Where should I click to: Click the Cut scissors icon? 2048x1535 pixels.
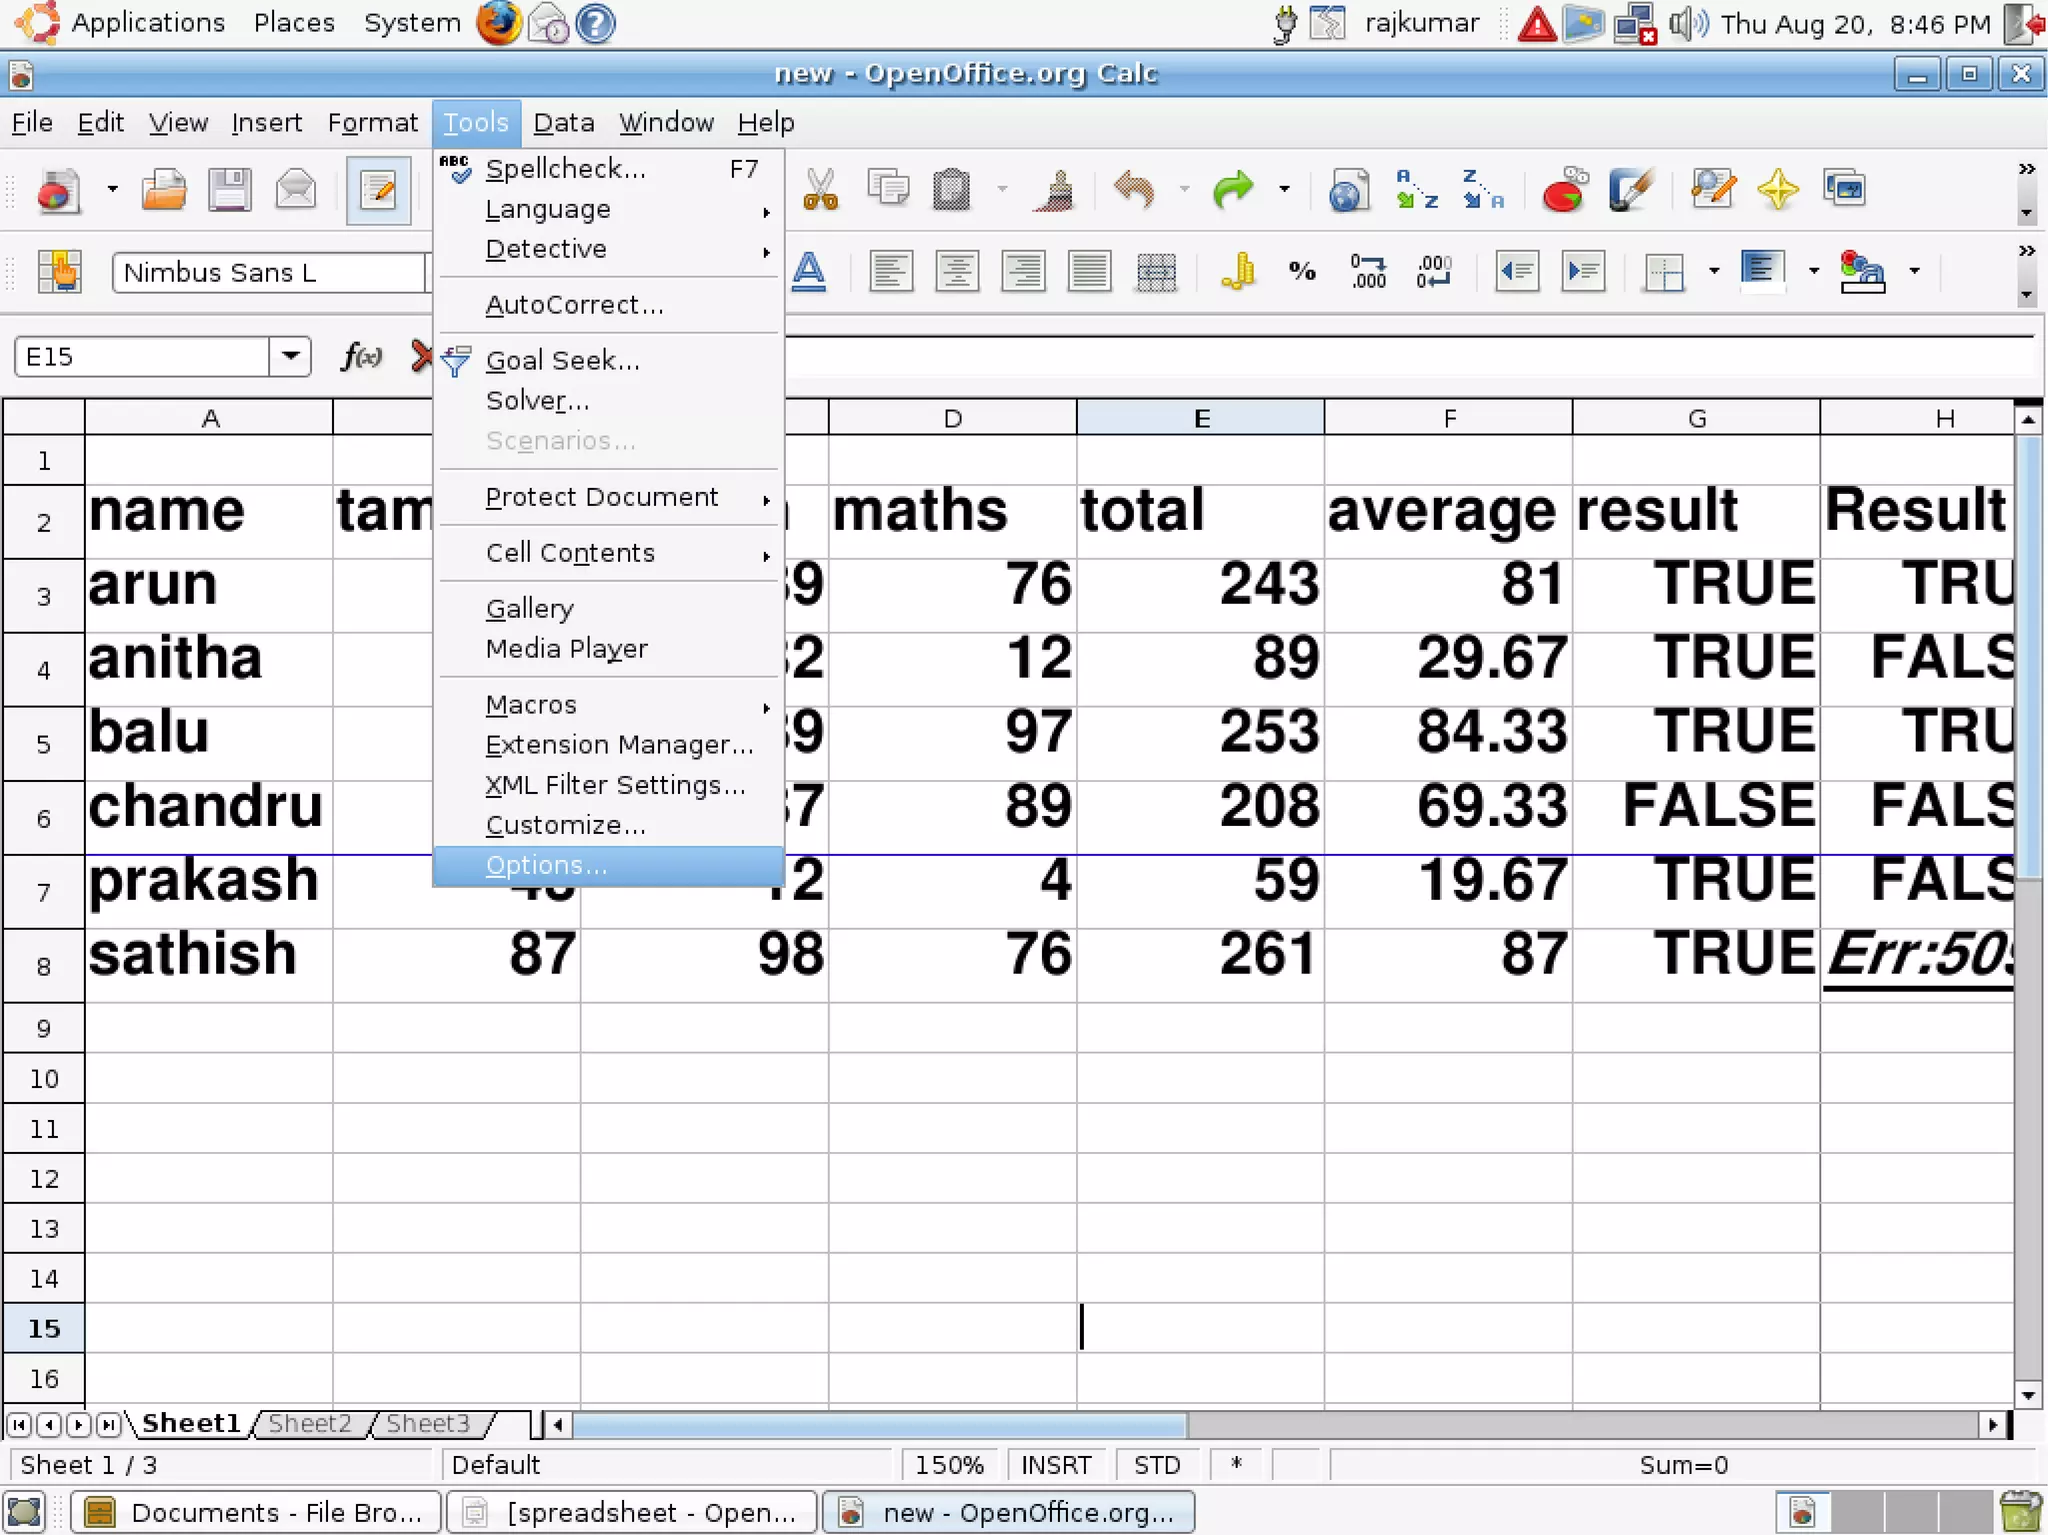[x=820, y=190]
